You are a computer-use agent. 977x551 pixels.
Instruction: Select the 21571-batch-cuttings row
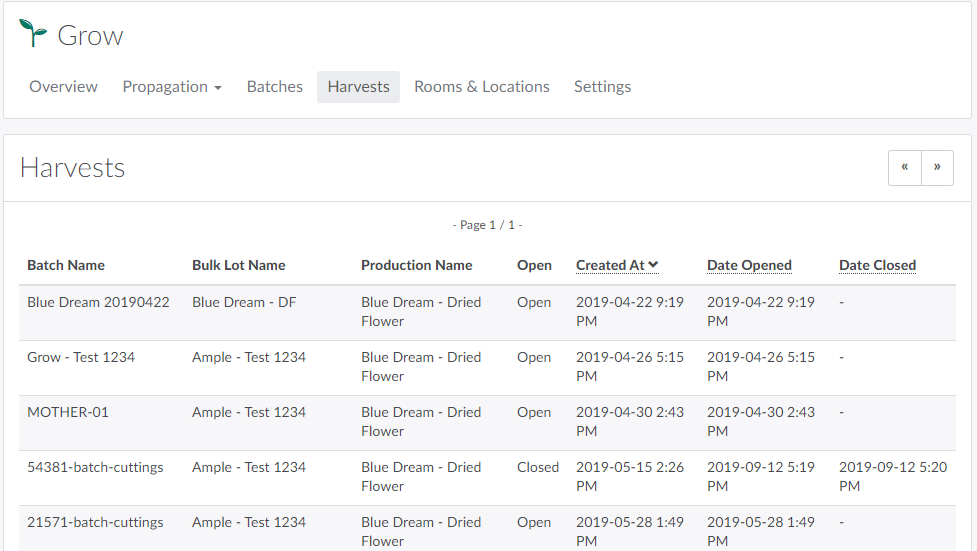95,522
